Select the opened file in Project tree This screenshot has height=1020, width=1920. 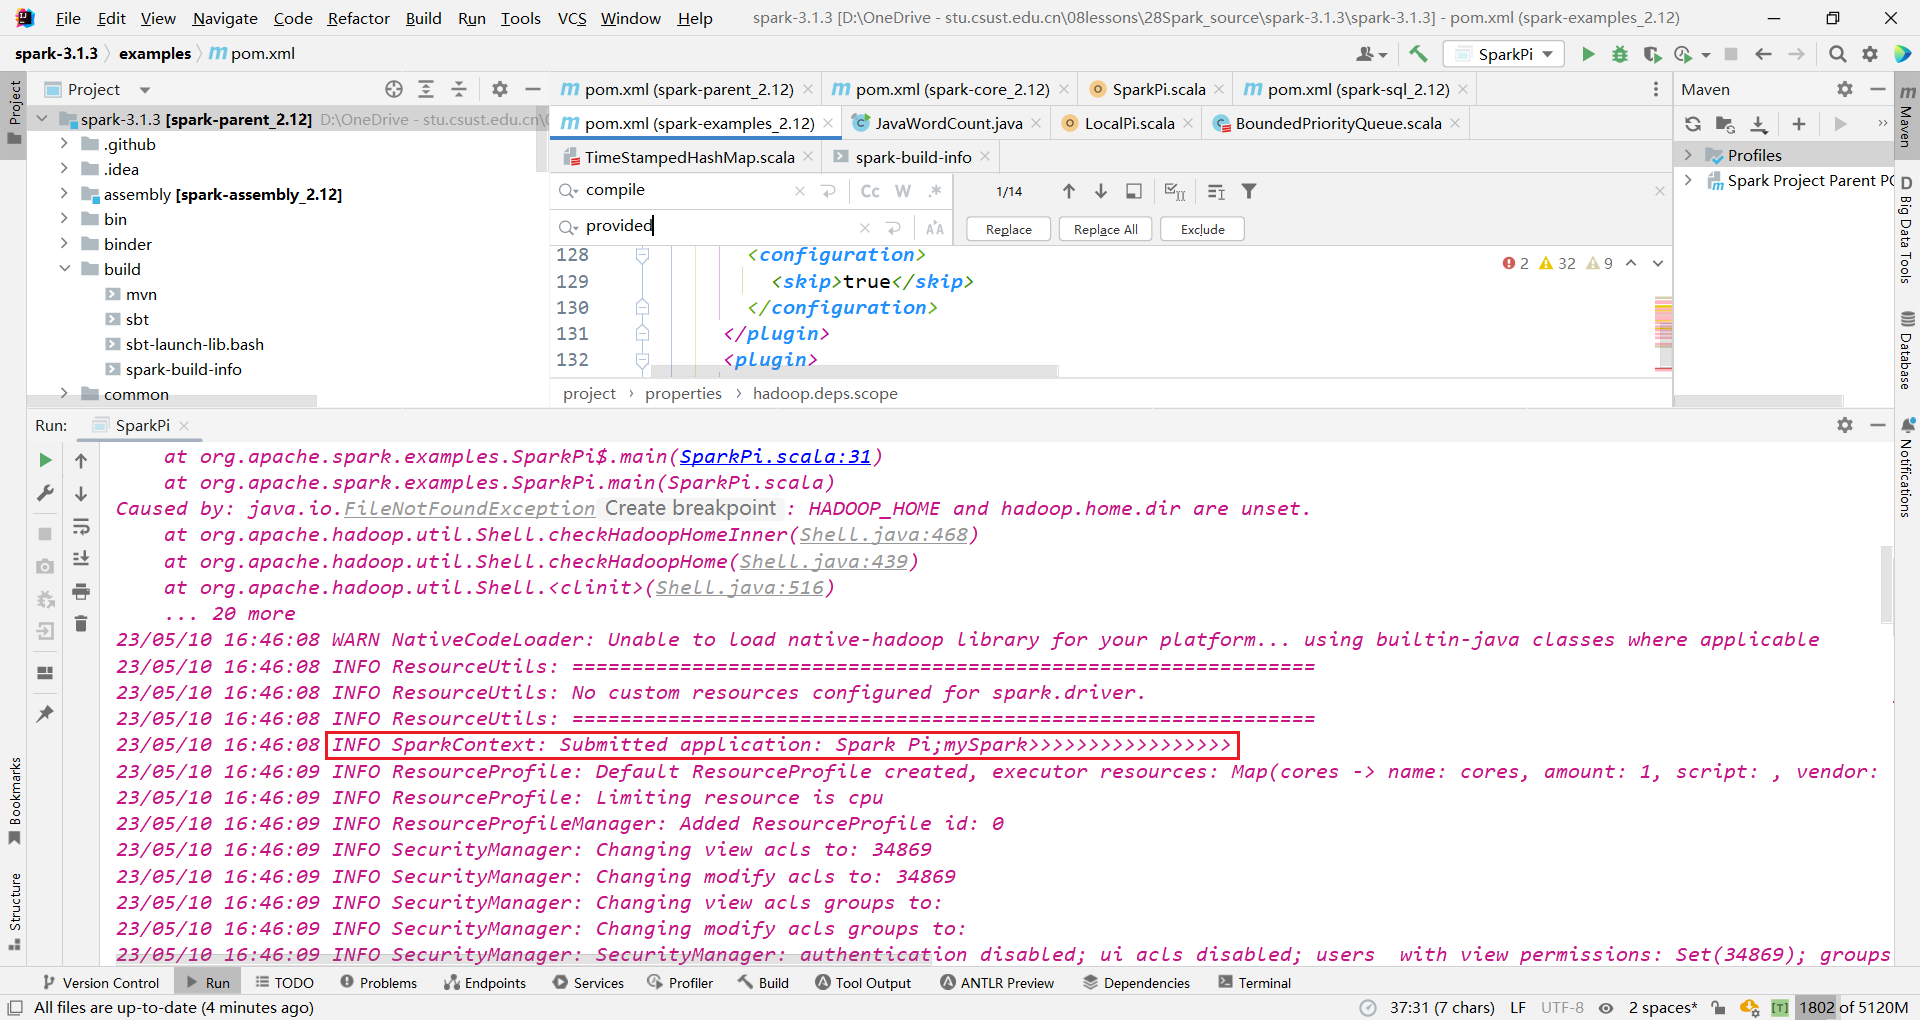tap(394, 89)
